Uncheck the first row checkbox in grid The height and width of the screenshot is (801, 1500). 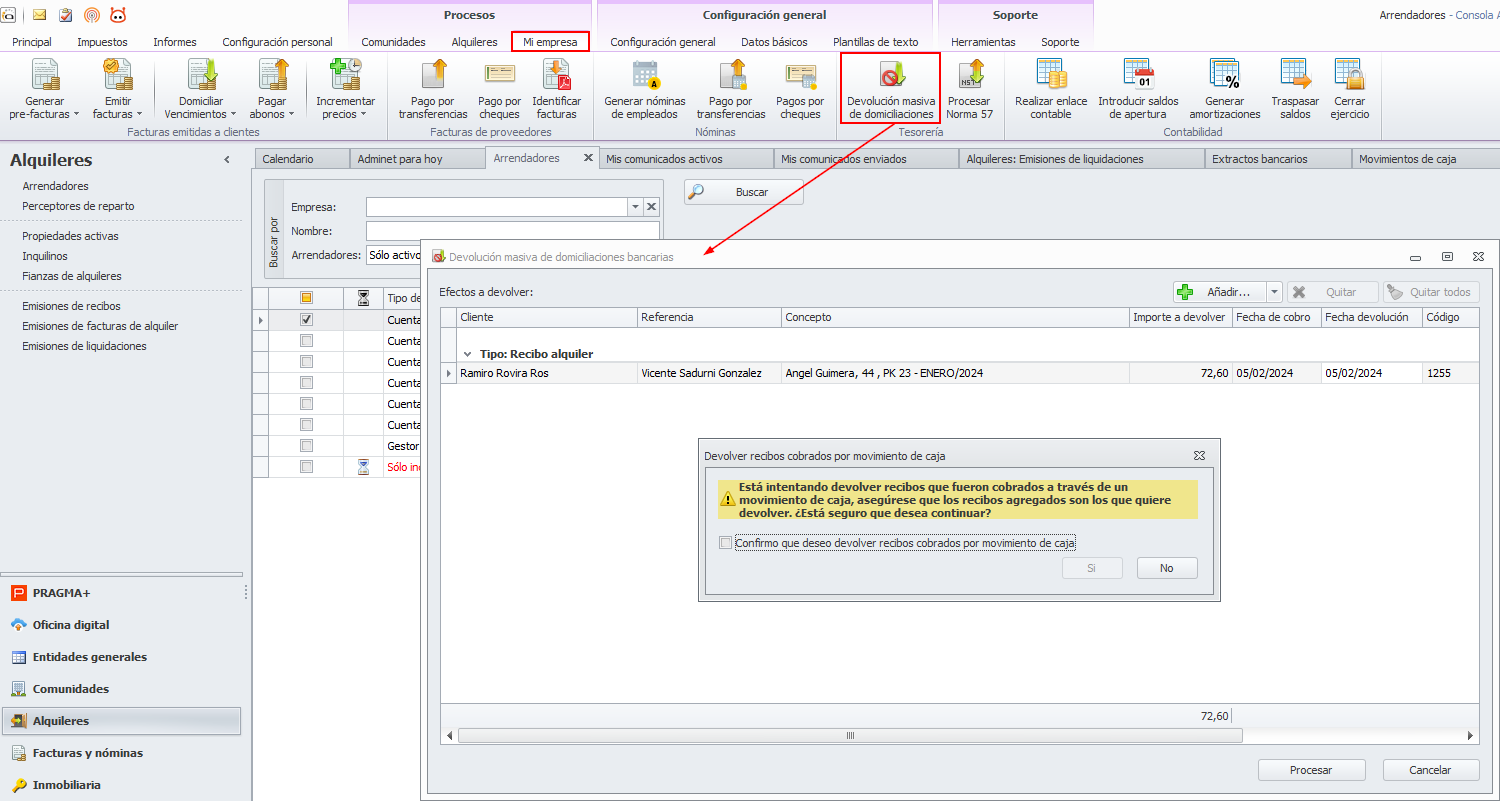[307, 320]
